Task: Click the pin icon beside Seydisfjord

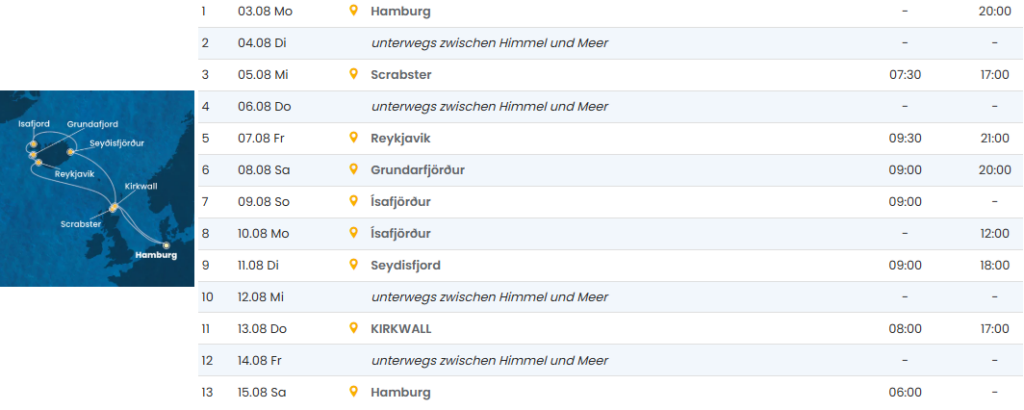Action: (353, 265)
